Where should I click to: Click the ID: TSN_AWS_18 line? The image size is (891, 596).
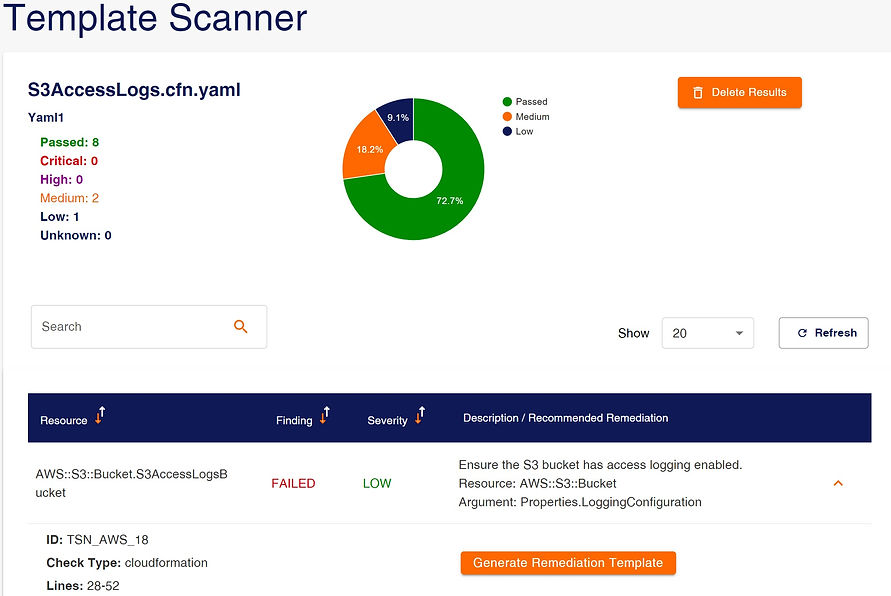point(97,540)
